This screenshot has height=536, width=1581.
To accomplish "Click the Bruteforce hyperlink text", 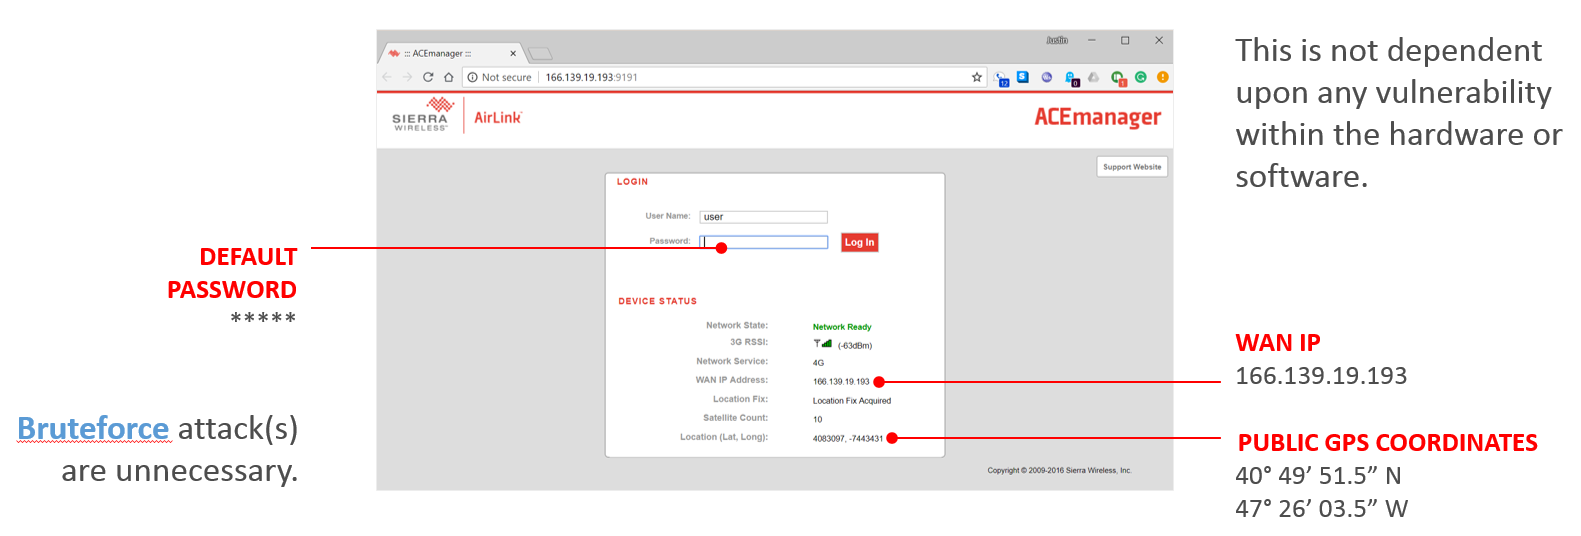I will point(93,429).
